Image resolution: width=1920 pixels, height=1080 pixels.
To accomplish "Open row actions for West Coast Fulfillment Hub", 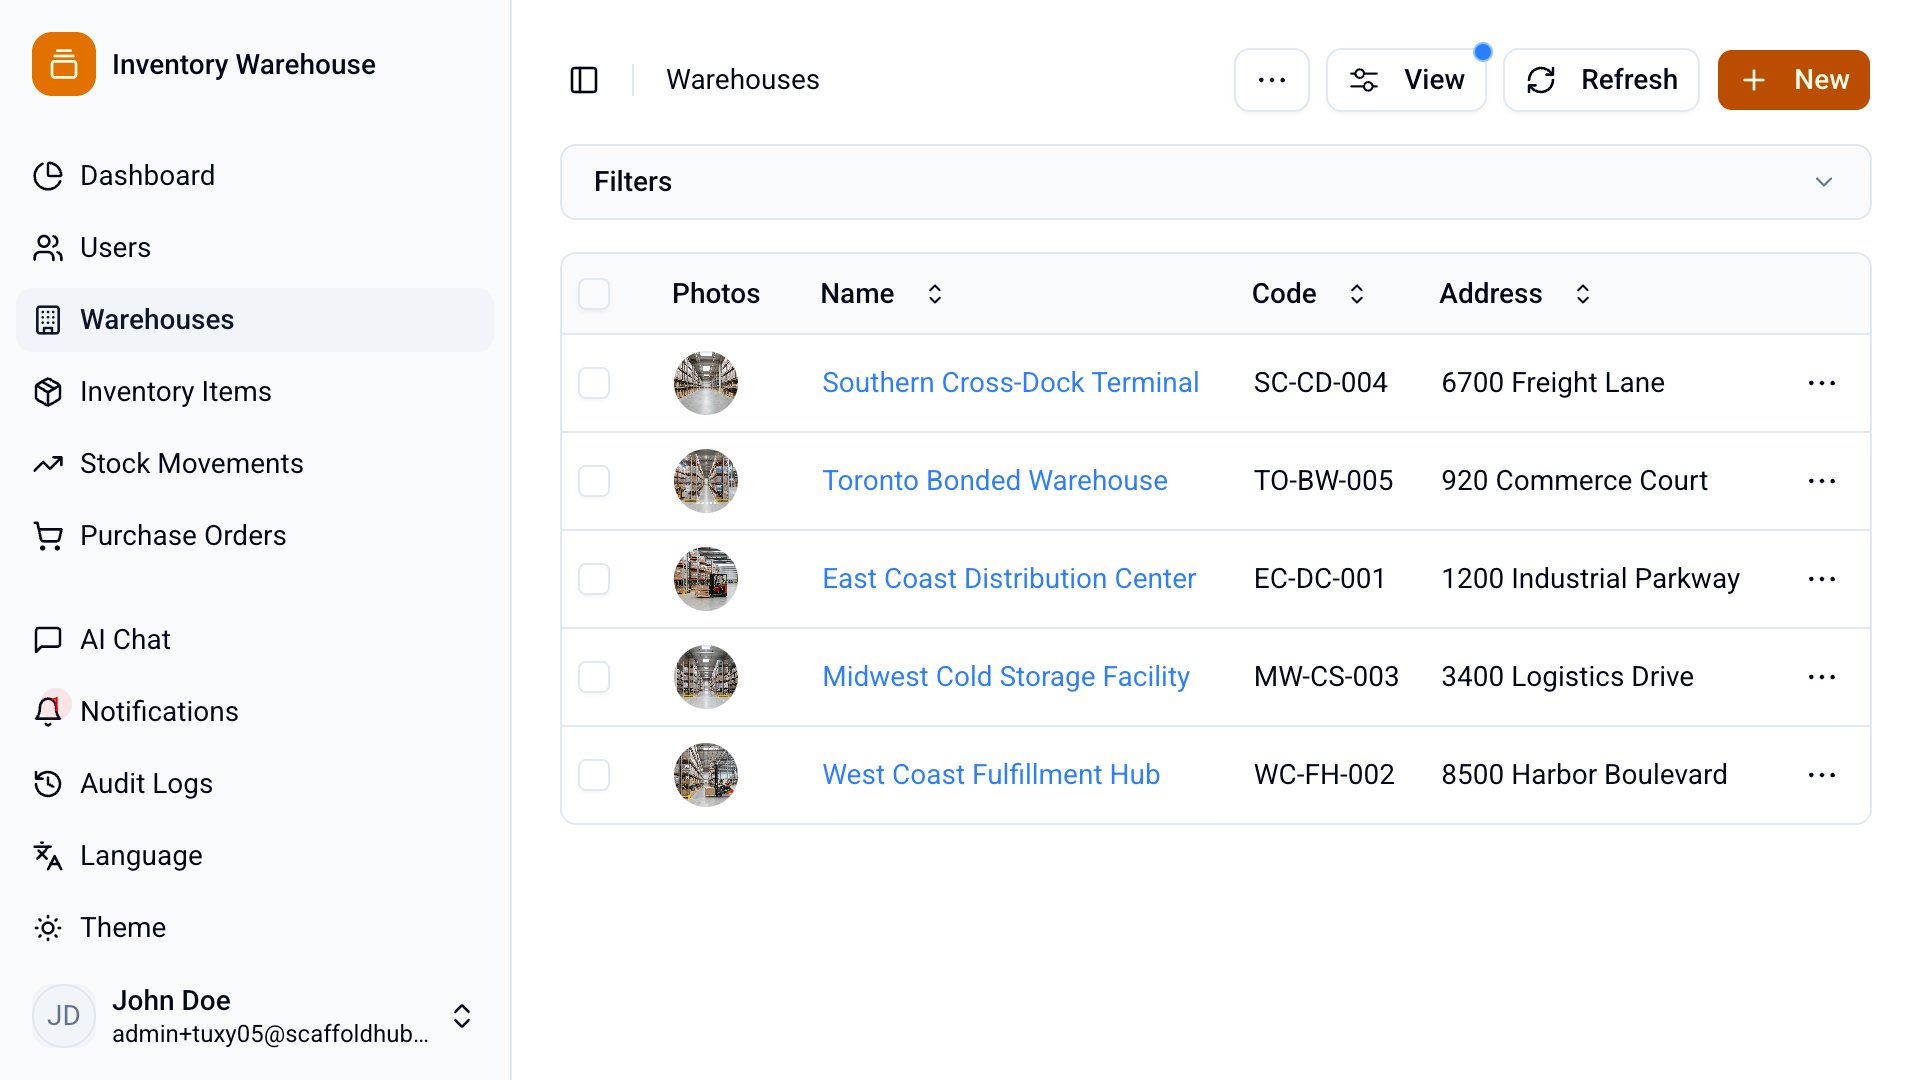I will click(x=1821, y=775).
